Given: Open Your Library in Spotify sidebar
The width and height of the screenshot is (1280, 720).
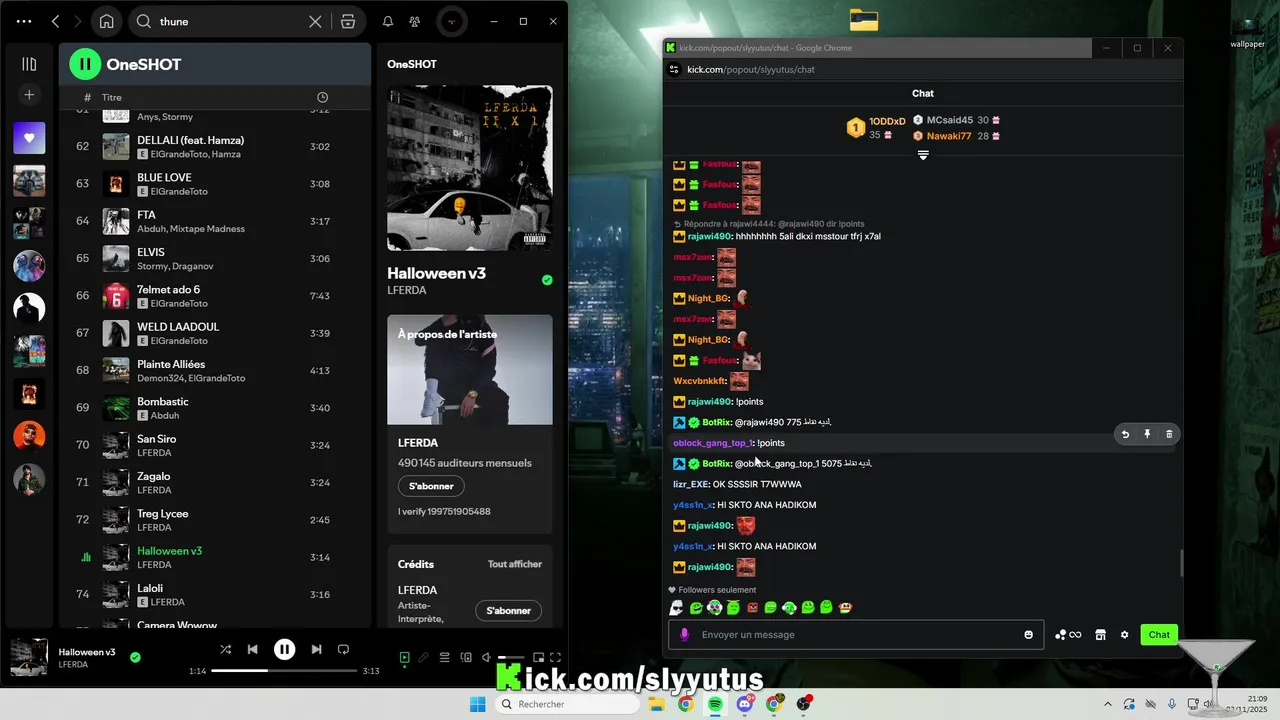Looking at the screenshot, I should (29, 64).
